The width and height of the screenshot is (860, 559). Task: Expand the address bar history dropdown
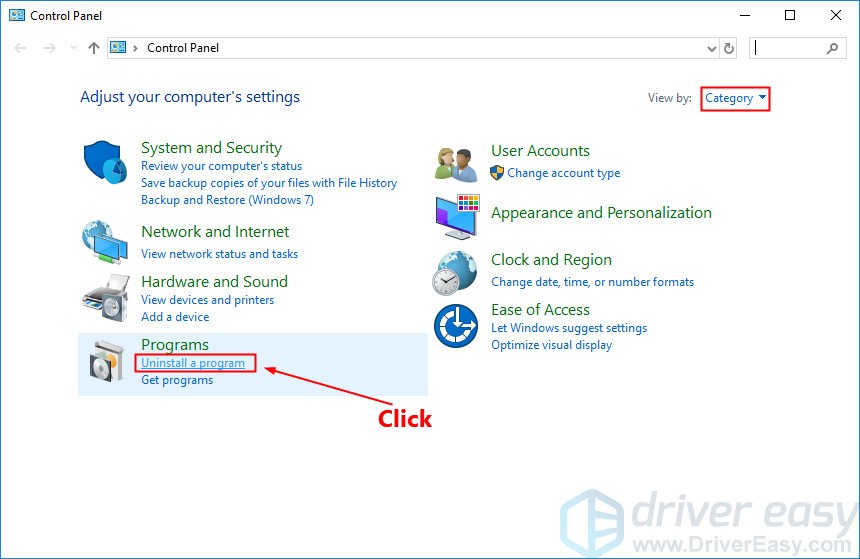(x=711, y=48)
